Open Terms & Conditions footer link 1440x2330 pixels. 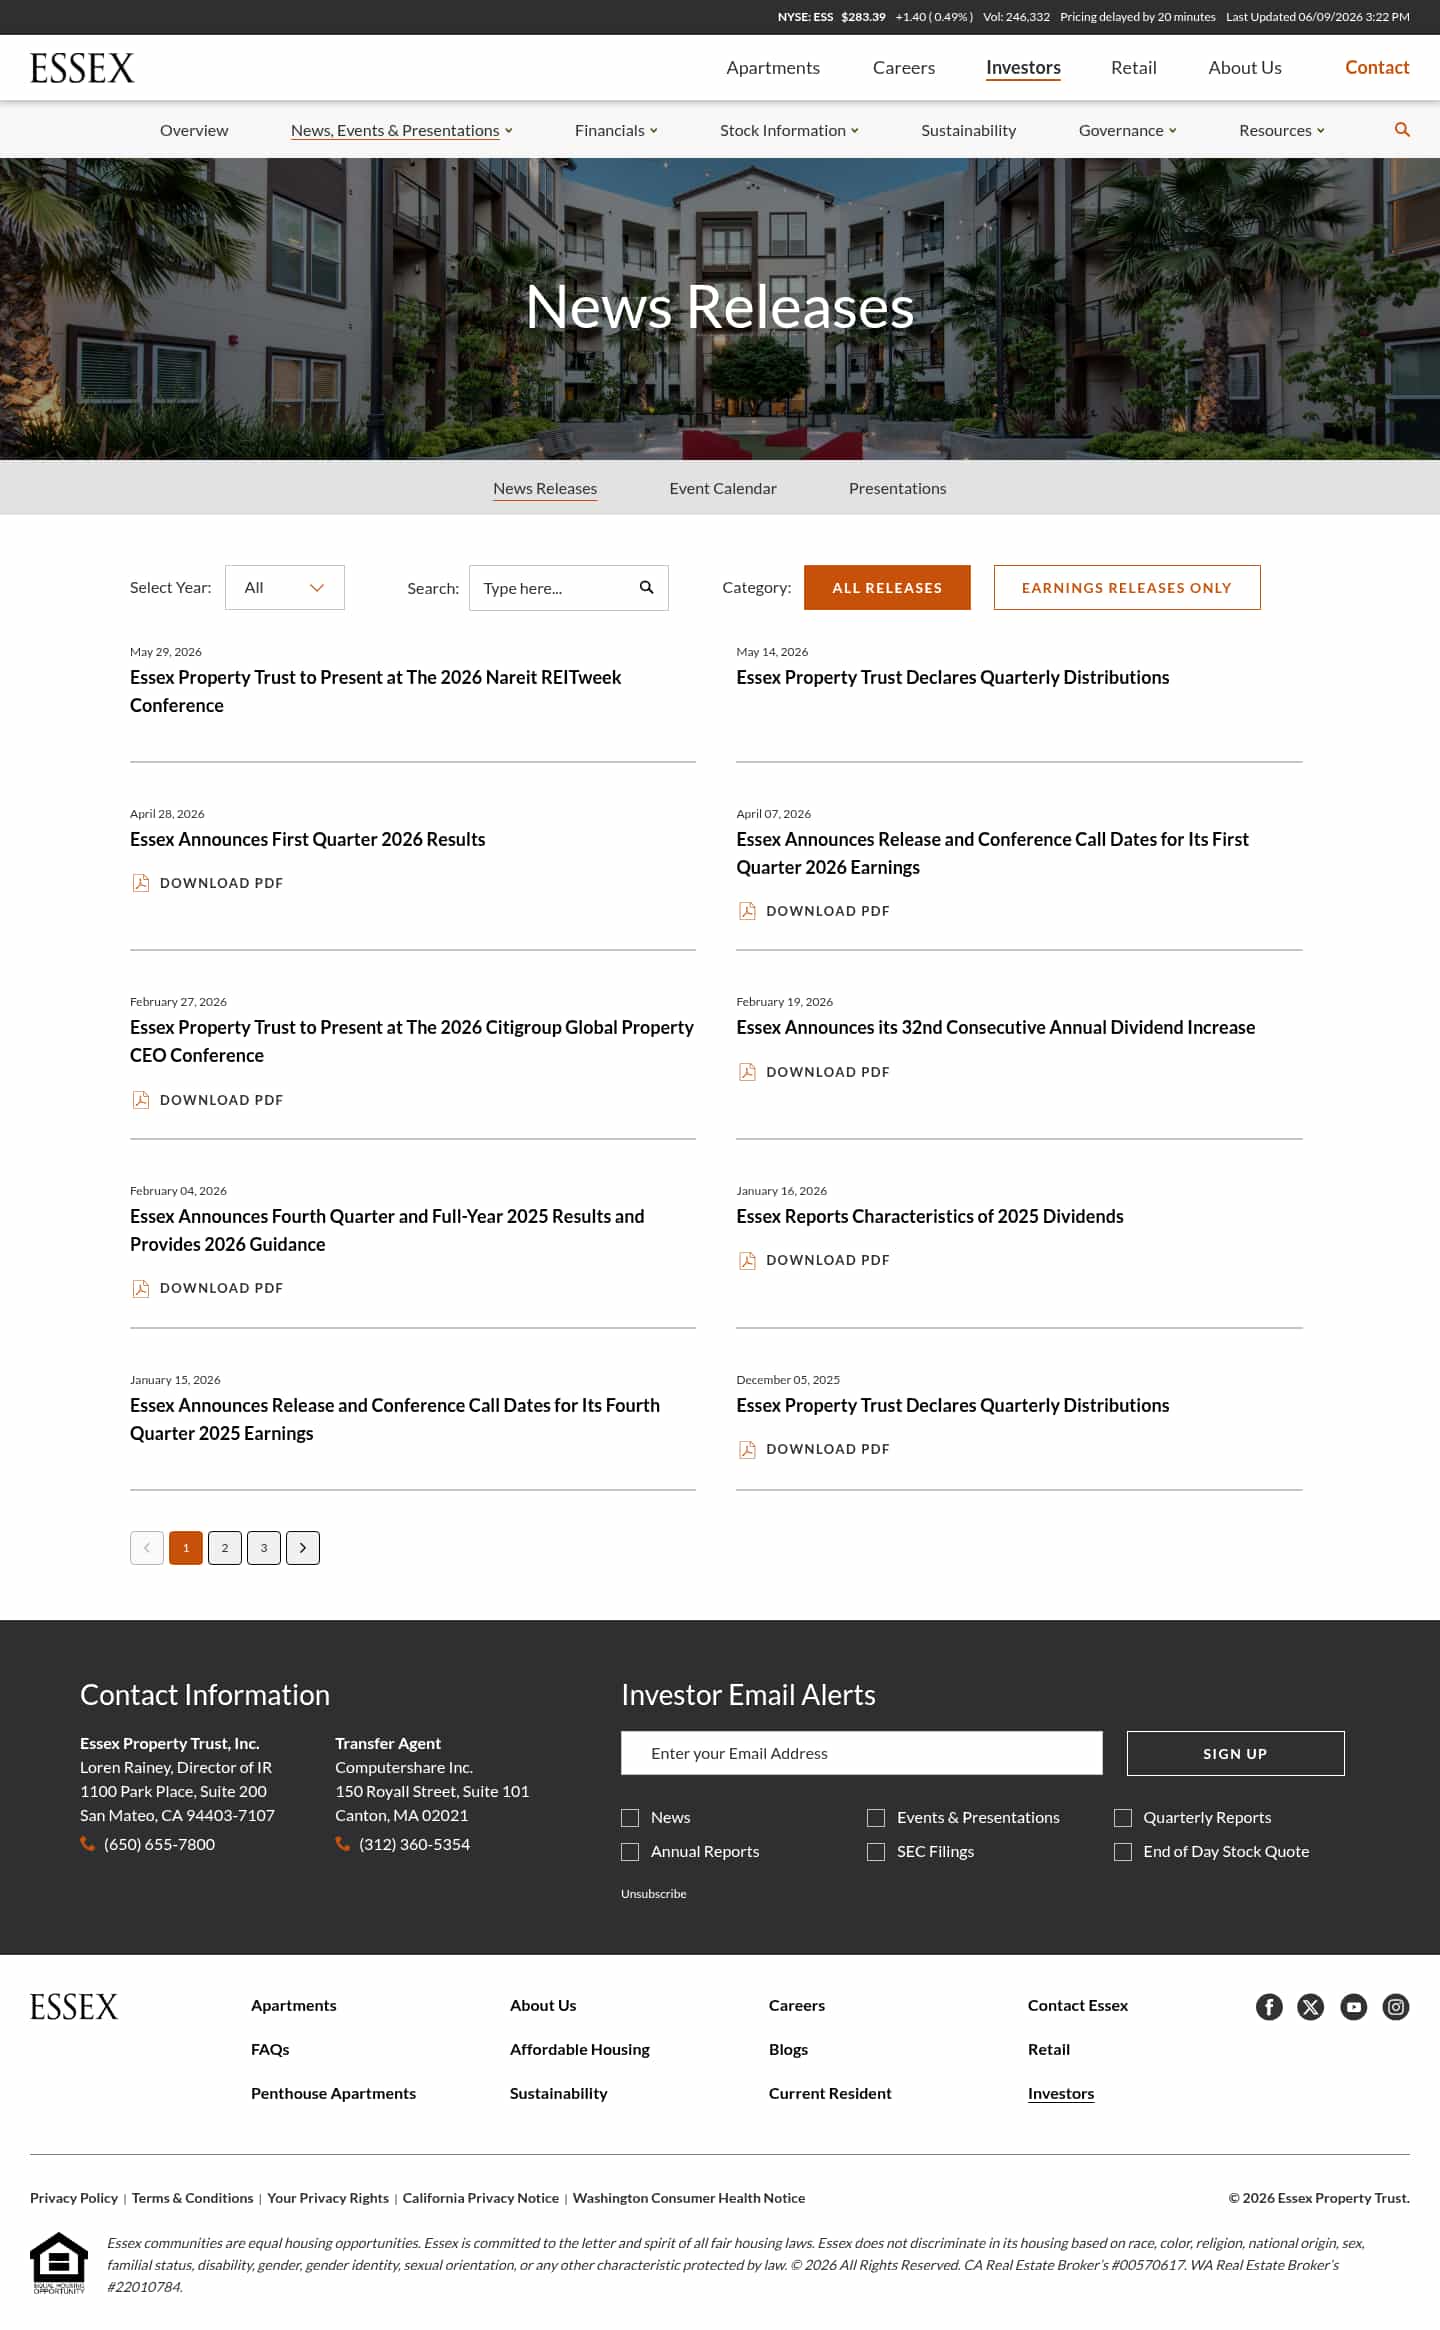pos(192,2198)
